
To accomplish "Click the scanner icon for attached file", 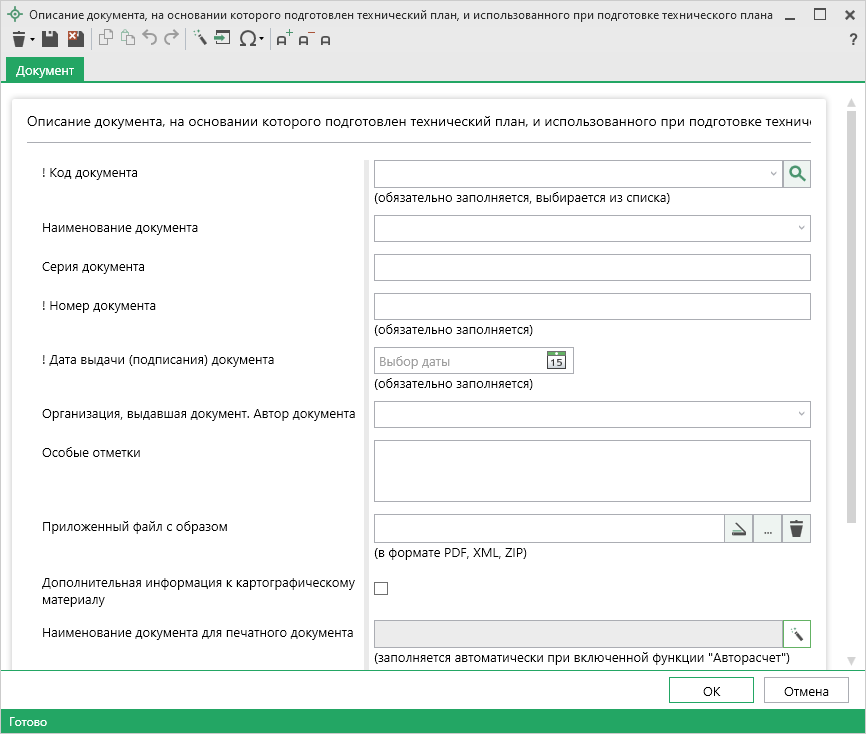I will pos(738,529).
